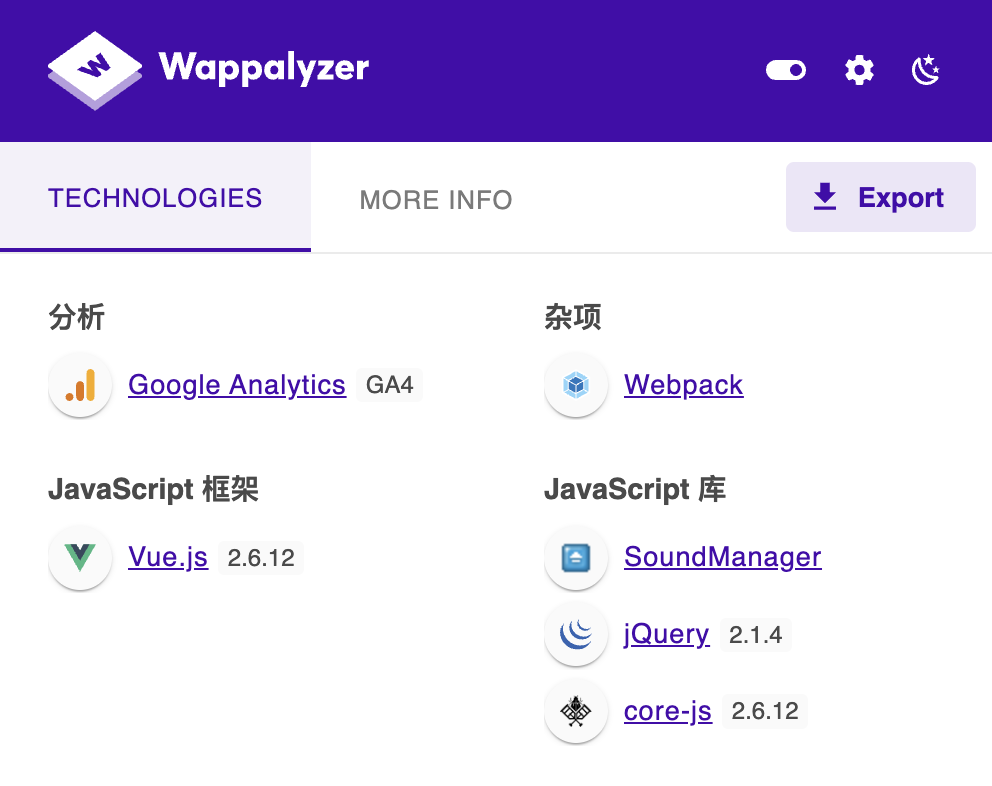Click the GA4 version badge
Image resolution: width=992 pixels, height=786 pixels.
[x=390, y=385]
